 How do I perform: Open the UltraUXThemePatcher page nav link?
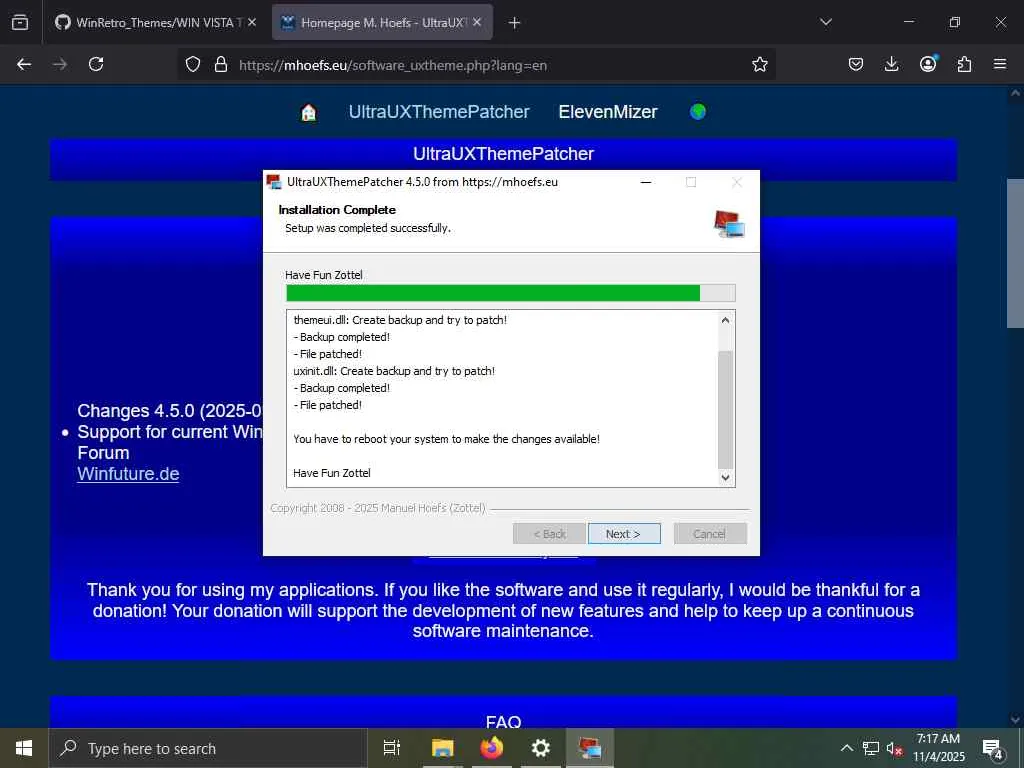coord(439,112)
